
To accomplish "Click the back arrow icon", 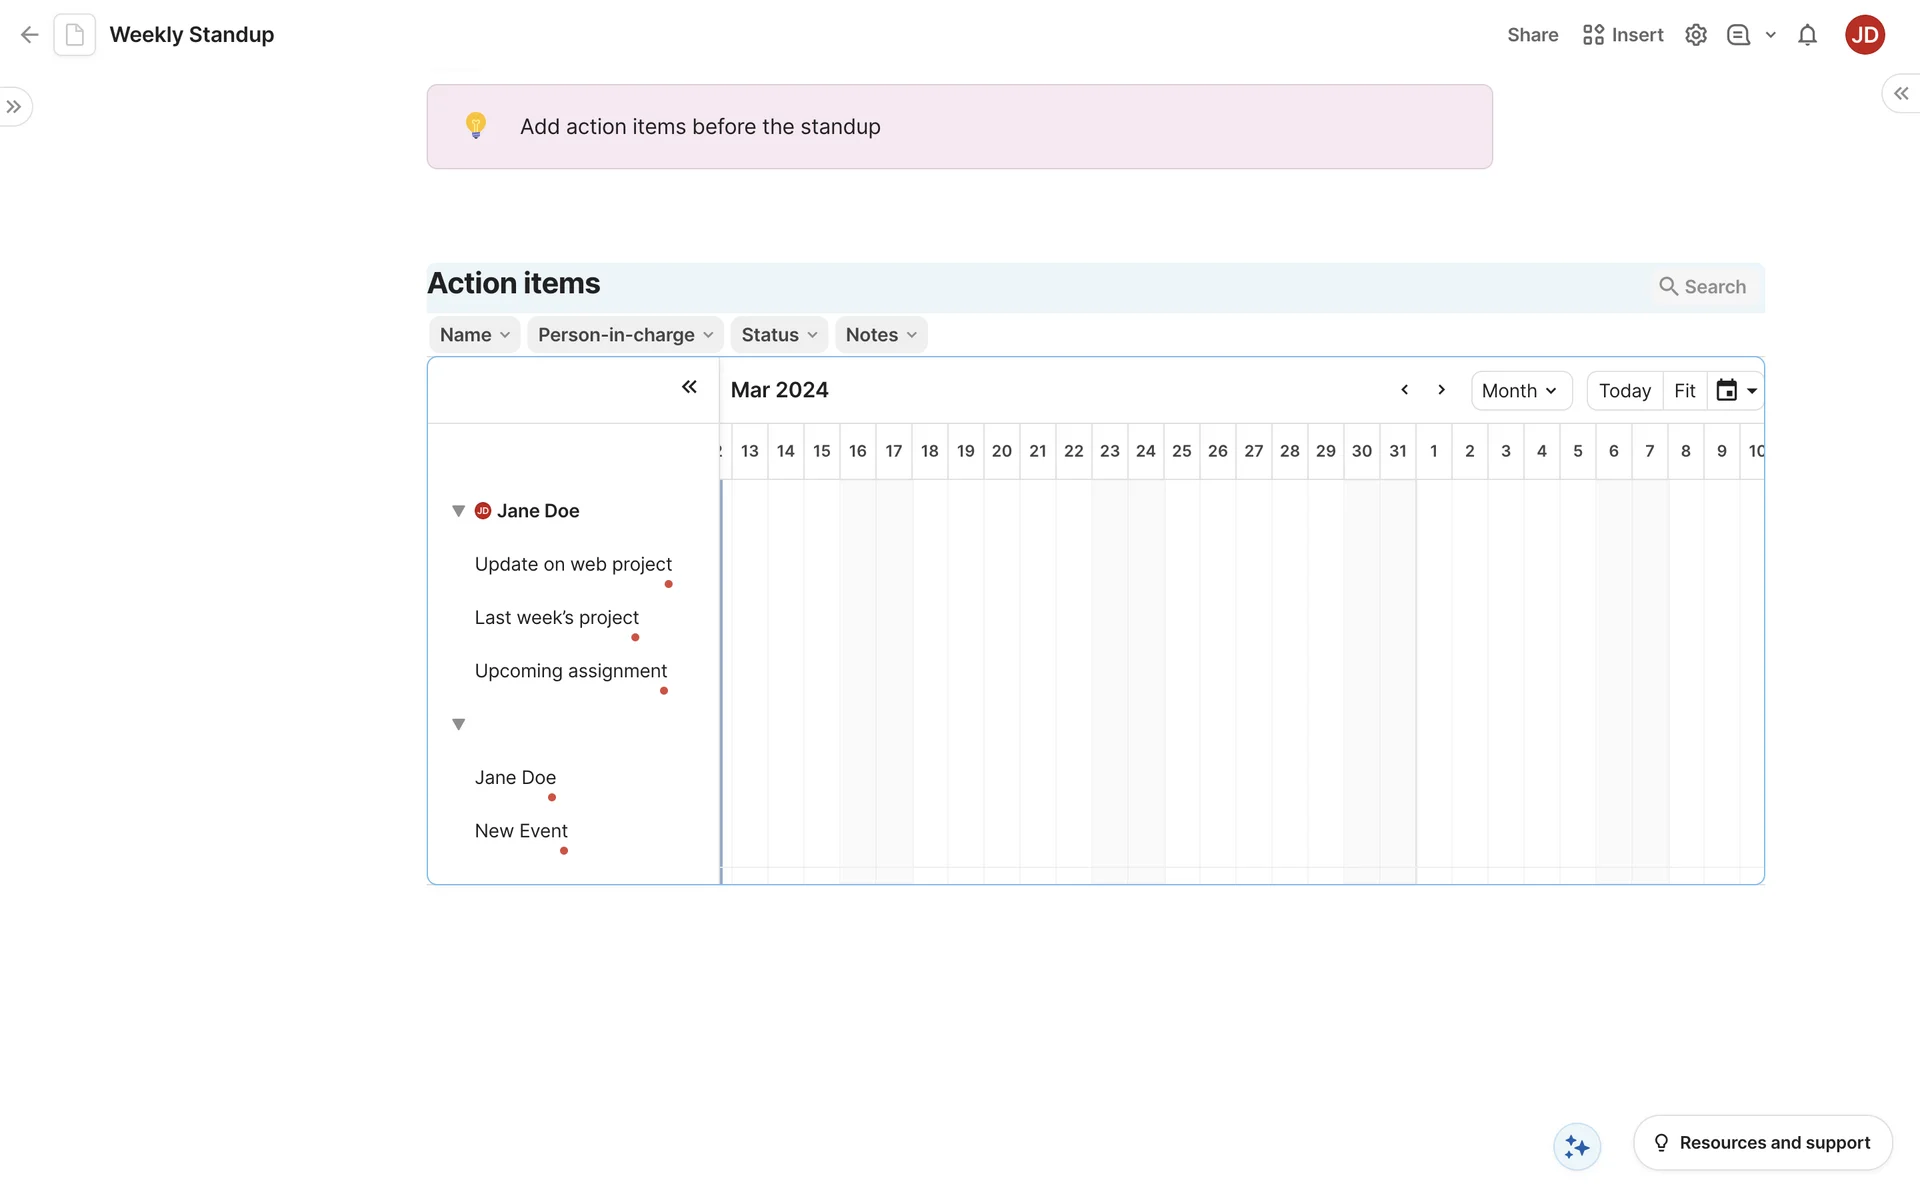I will pyautogui.click(x=29, y=35).
